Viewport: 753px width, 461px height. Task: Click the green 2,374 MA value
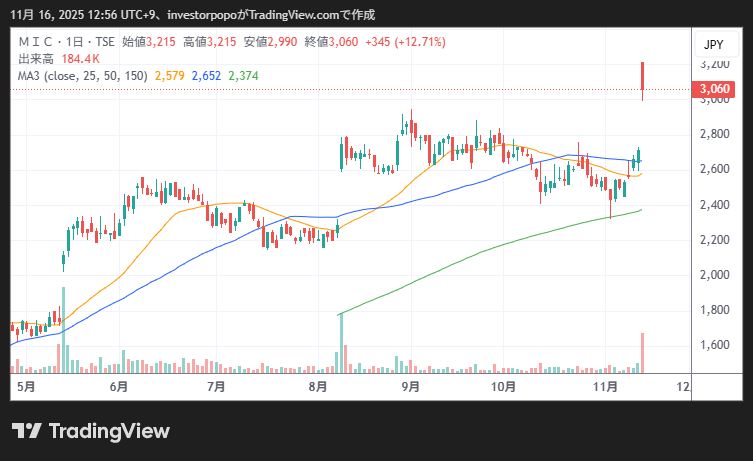tap(243, 76)
